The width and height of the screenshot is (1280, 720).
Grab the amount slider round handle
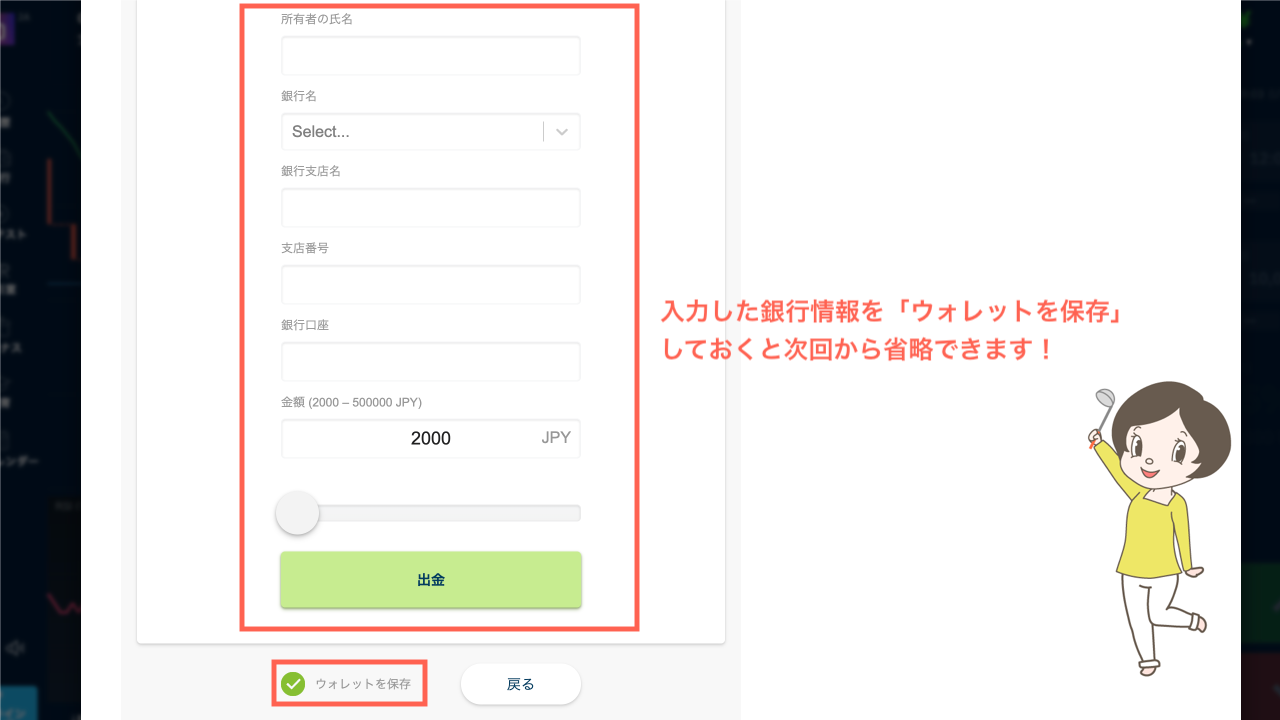(297, 513)
